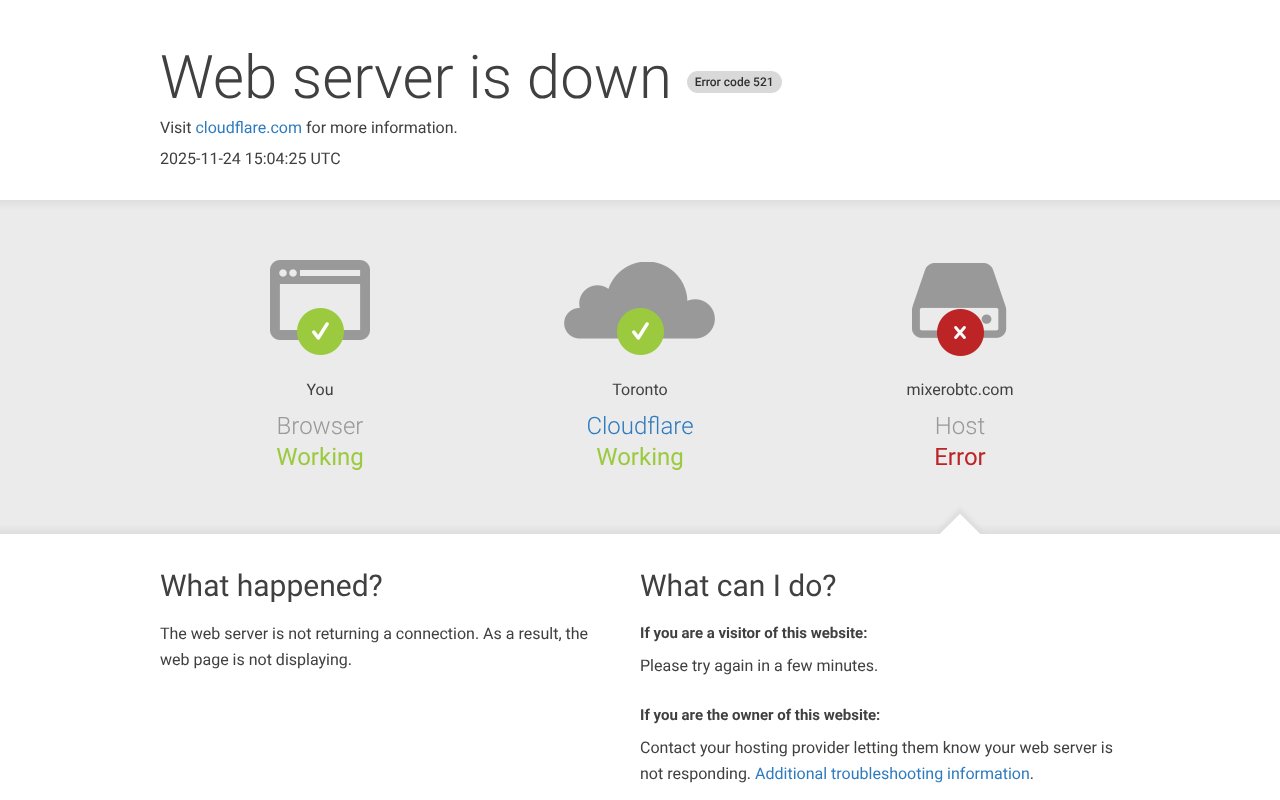Open the cloudflare.com link
The image size is (1280, 800).
248,127
